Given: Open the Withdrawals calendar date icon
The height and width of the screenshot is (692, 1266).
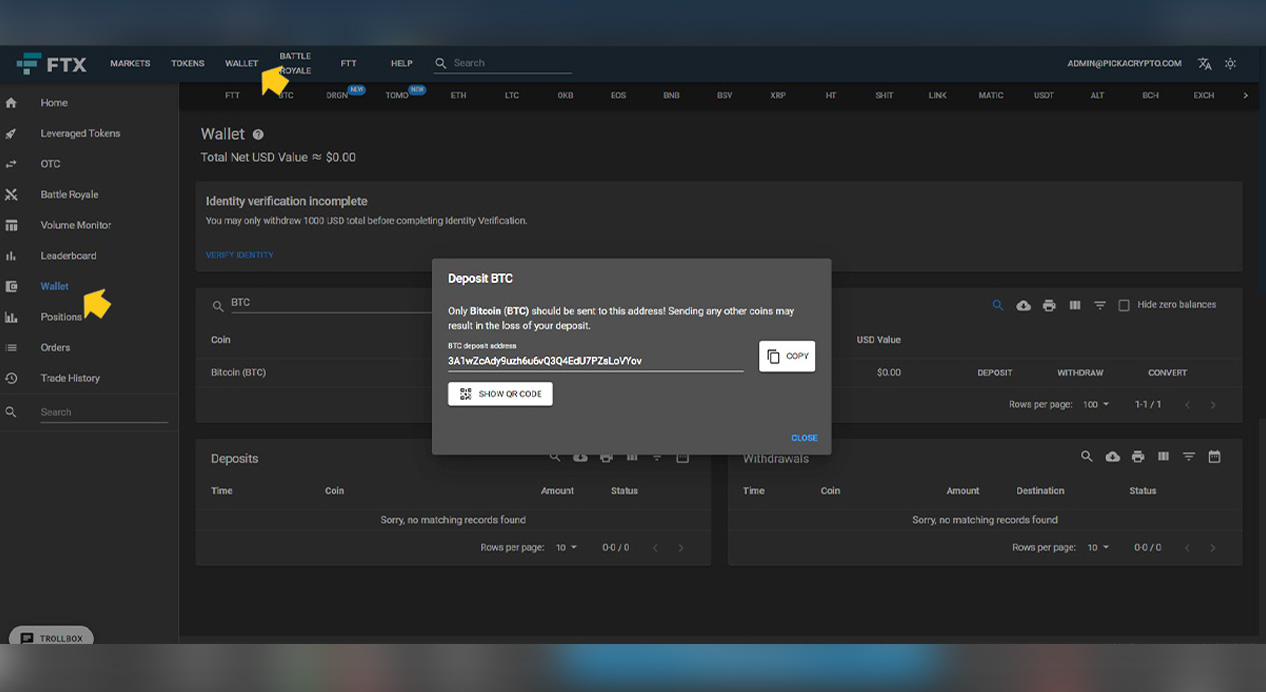Looking at the screenshot, I should [x=1214, y=457].
